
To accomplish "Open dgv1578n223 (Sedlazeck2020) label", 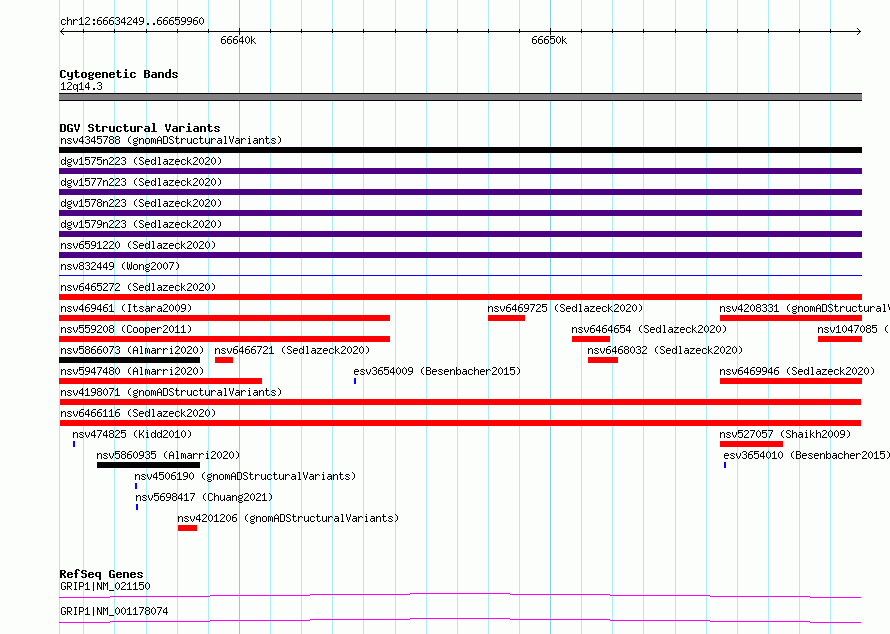I will [141, 203].
